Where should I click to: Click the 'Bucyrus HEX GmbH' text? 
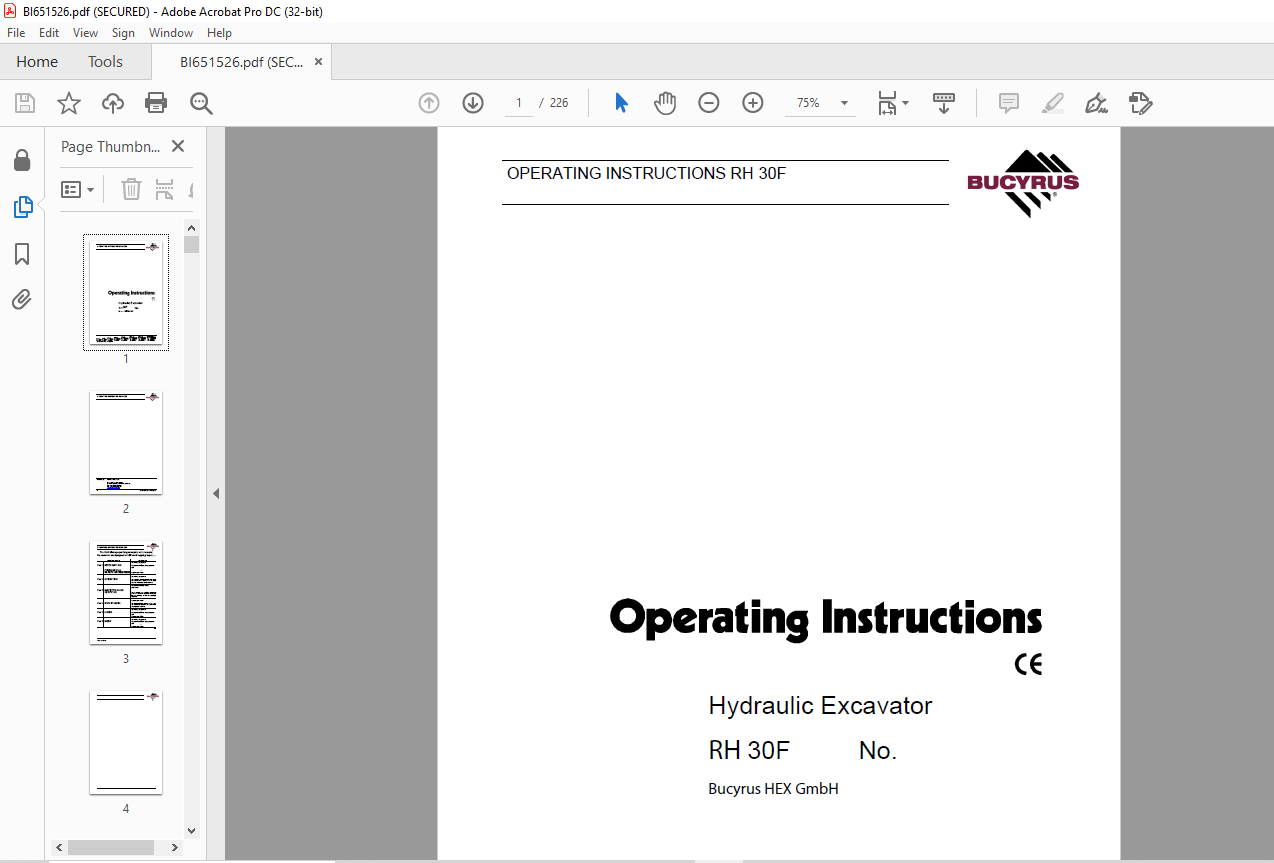tap(773, 789)
